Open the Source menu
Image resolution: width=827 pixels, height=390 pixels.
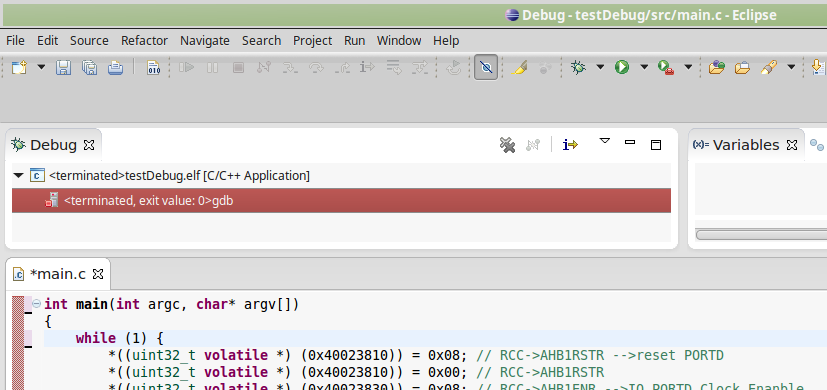click(89, 41)
